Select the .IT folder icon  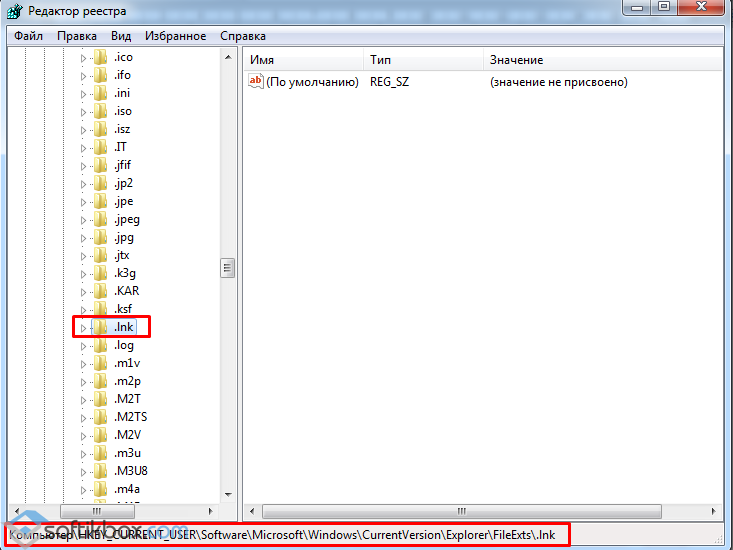tap(100, 147)
